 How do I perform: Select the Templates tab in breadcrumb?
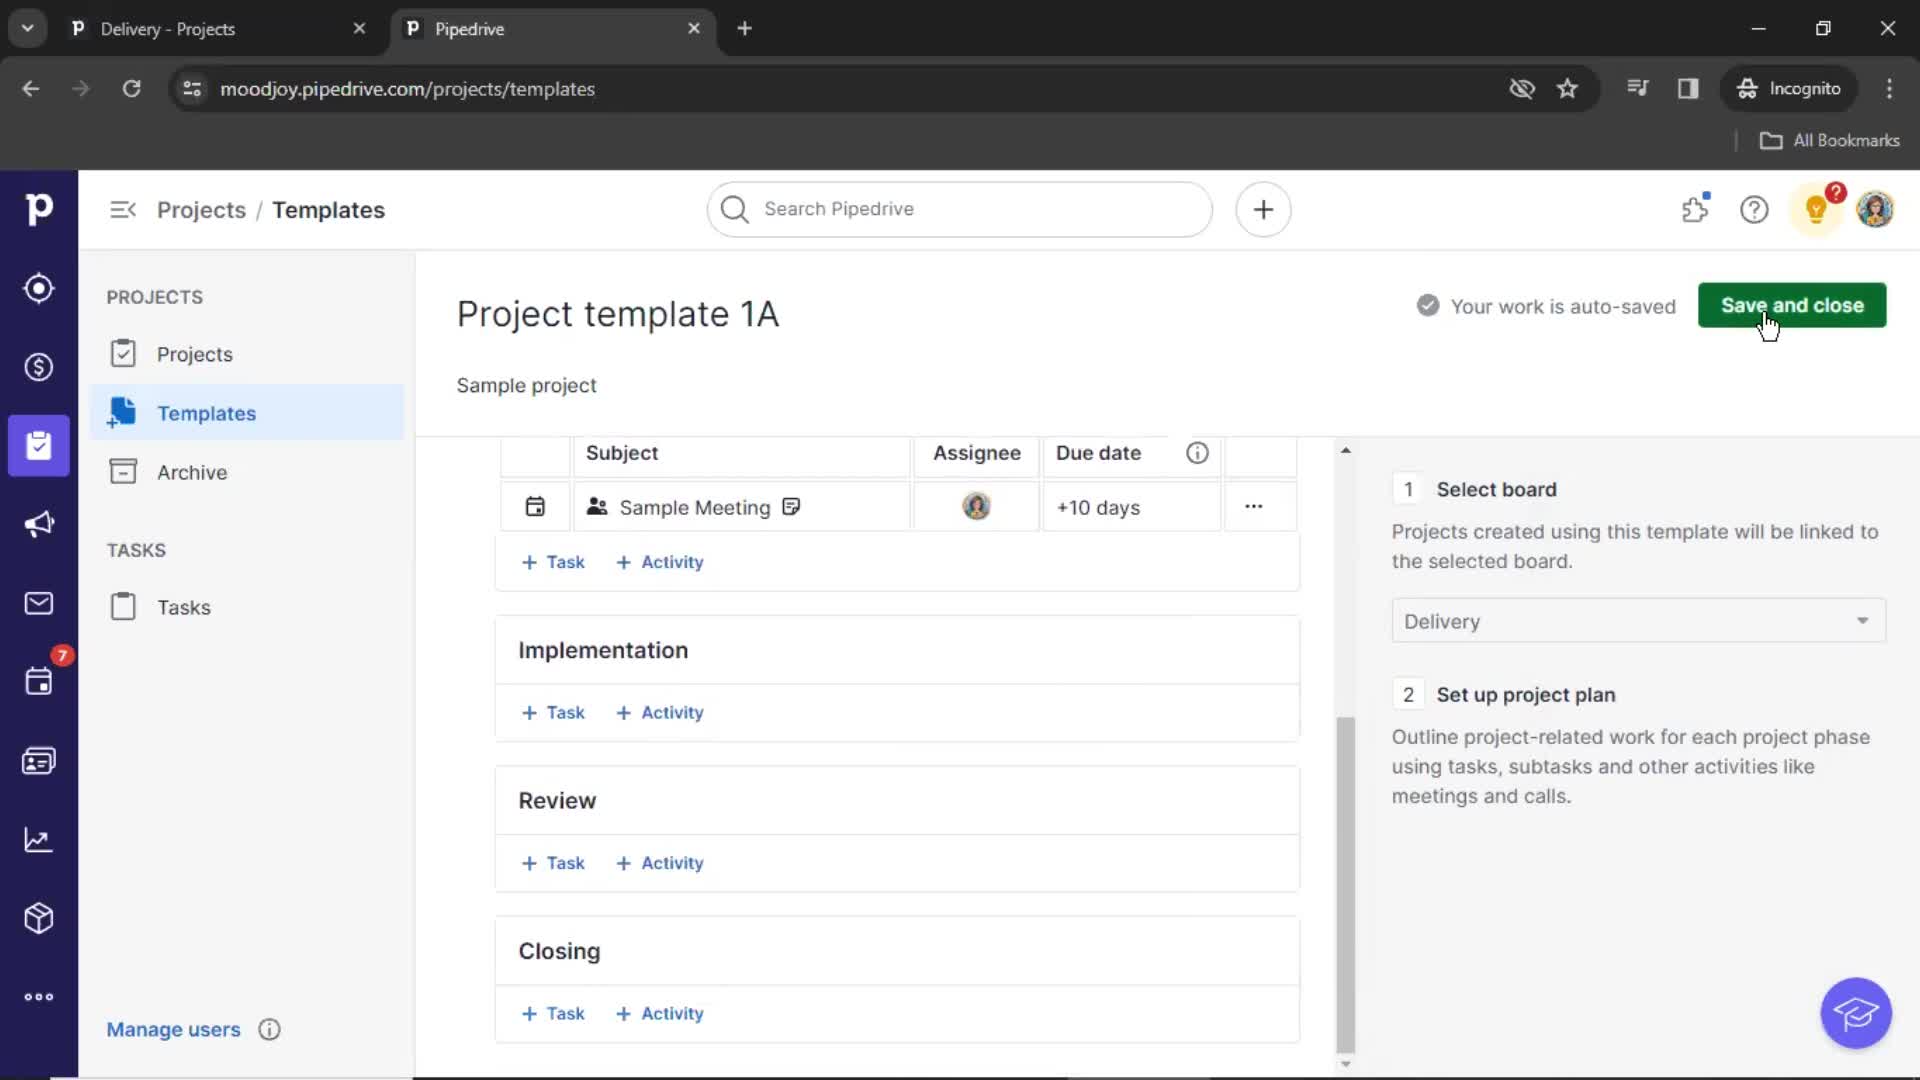click(x=328, y=210)
